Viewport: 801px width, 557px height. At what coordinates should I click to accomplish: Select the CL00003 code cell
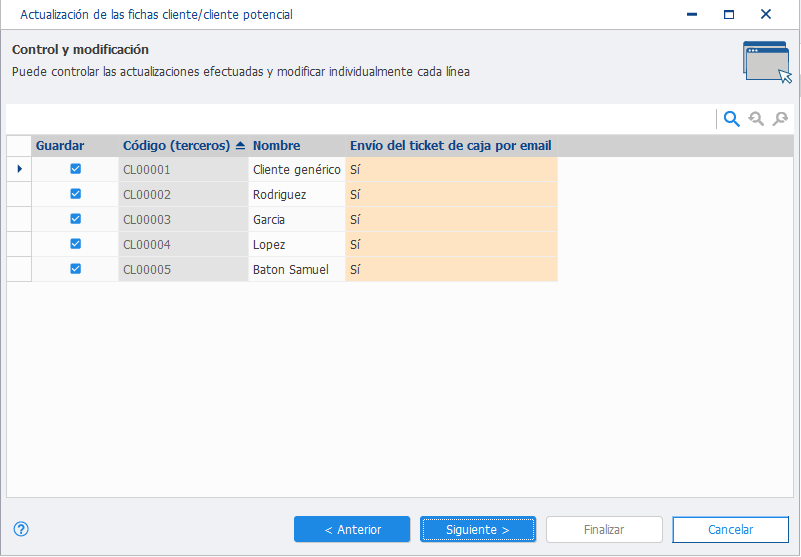click(x=183, y=219)
